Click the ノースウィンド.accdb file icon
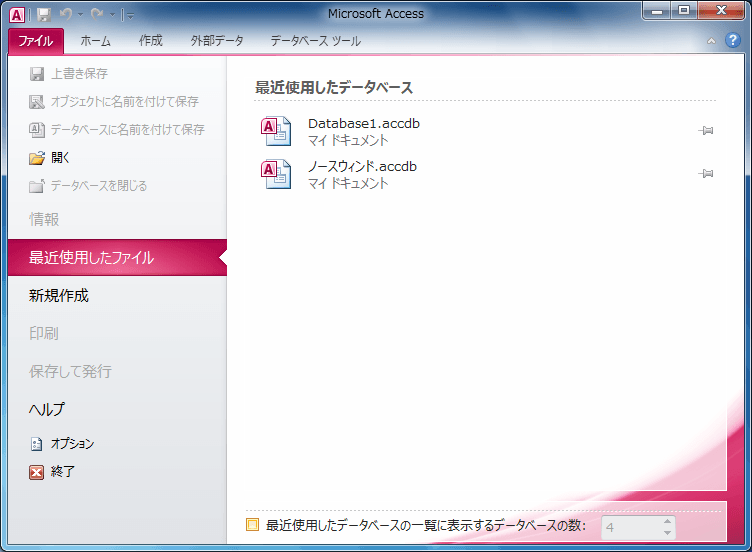Viewport: 752px width, 552px height. point(276,174)
